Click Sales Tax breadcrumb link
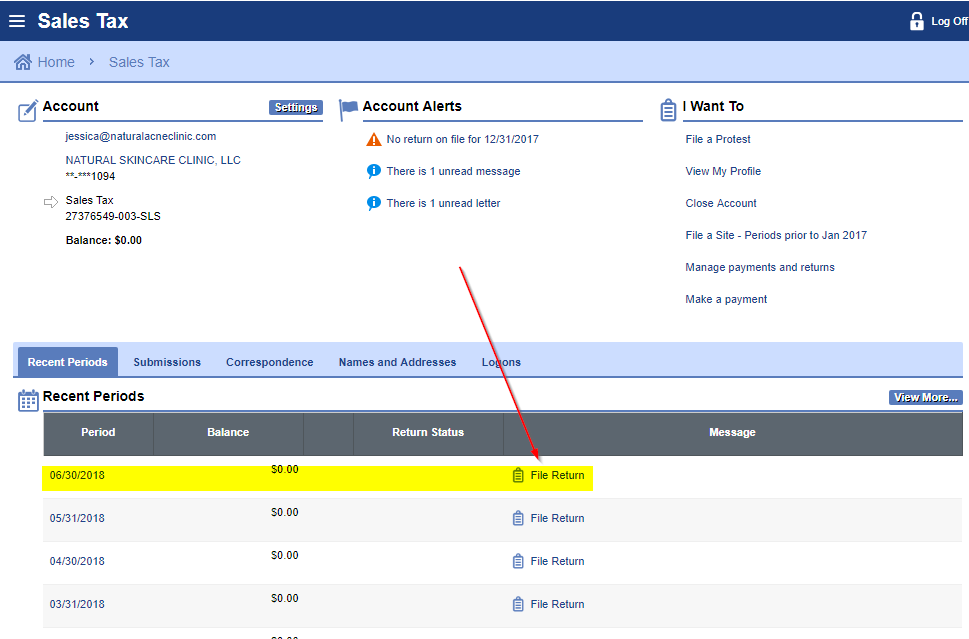 coord(139,62)
